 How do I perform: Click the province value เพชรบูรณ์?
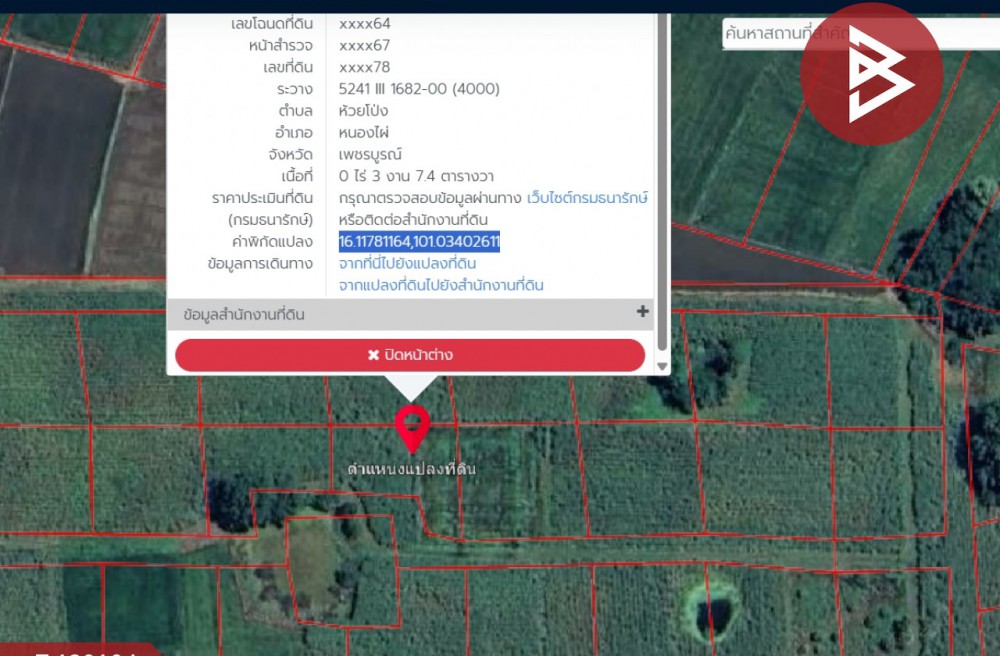click(x=370, y=154)
